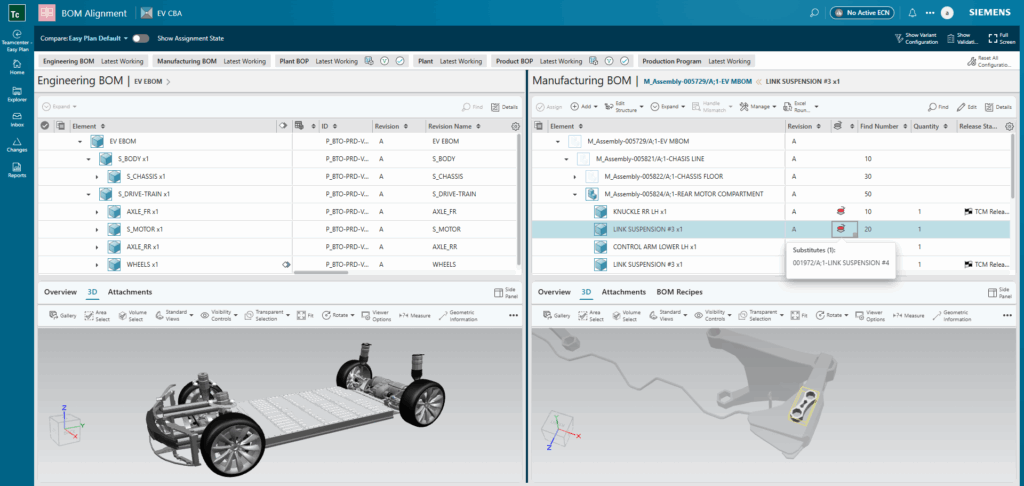This screenshot has width=1024, height=486.
Task: Open the Inbox in the left sidebar
Action: pos(17,119)
